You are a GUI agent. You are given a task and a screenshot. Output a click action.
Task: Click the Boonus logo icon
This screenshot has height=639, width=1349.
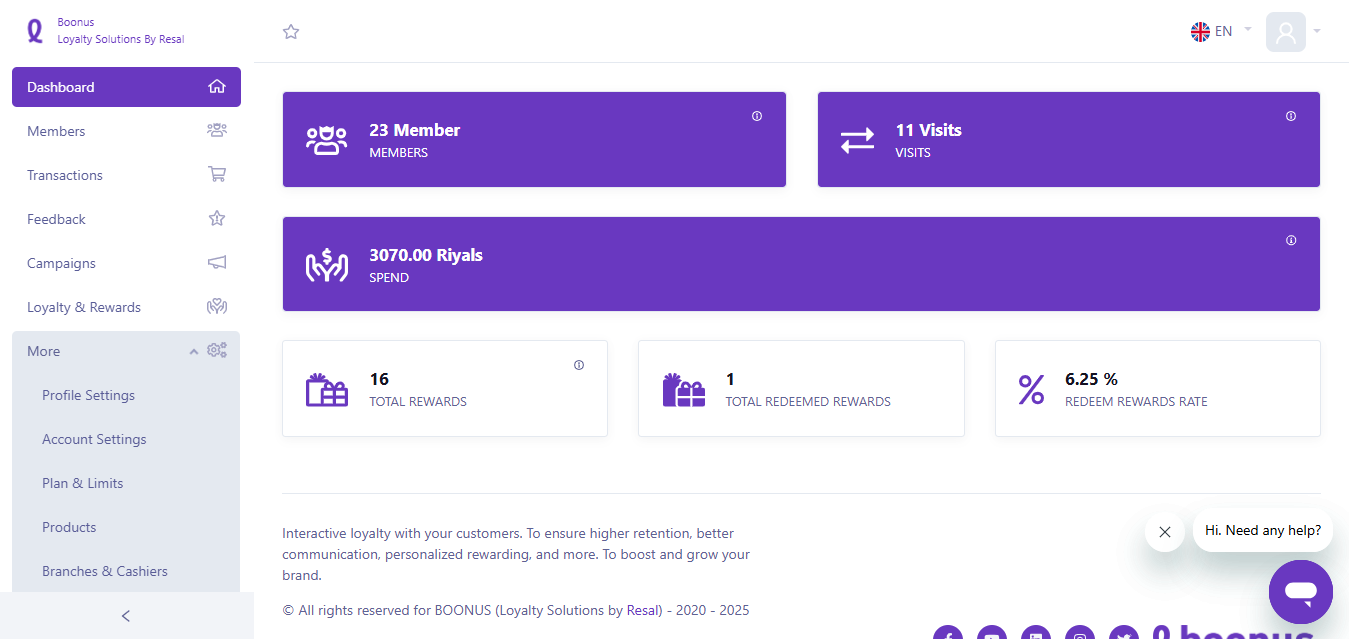35,31
